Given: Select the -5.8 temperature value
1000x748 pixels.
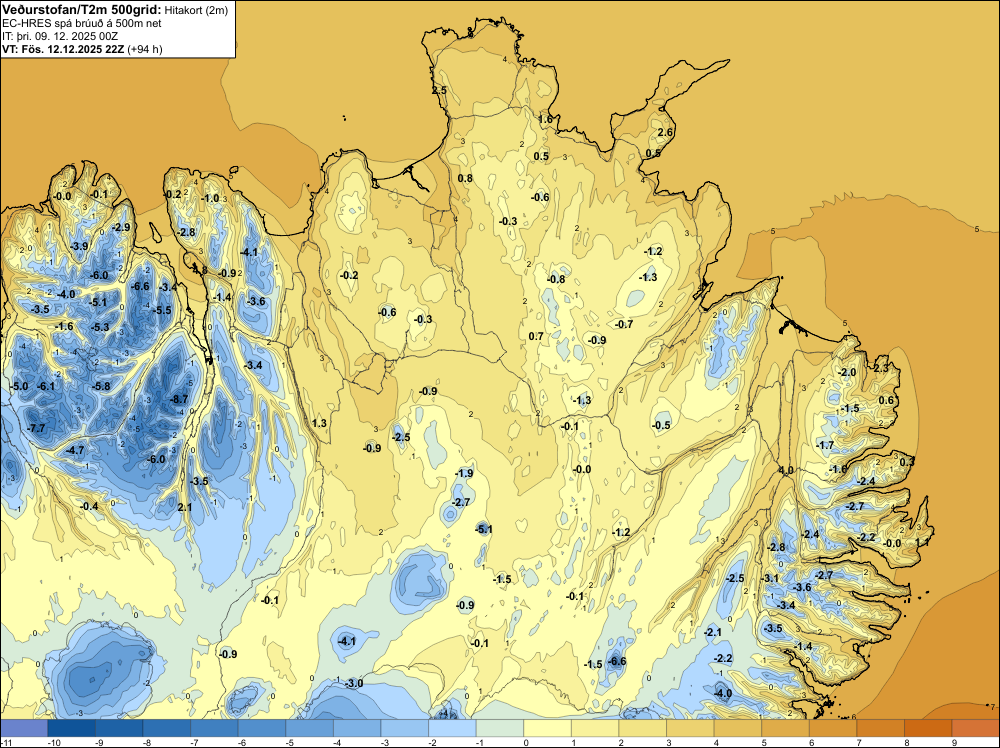Looking at the screenshot, I should point(101,386).
